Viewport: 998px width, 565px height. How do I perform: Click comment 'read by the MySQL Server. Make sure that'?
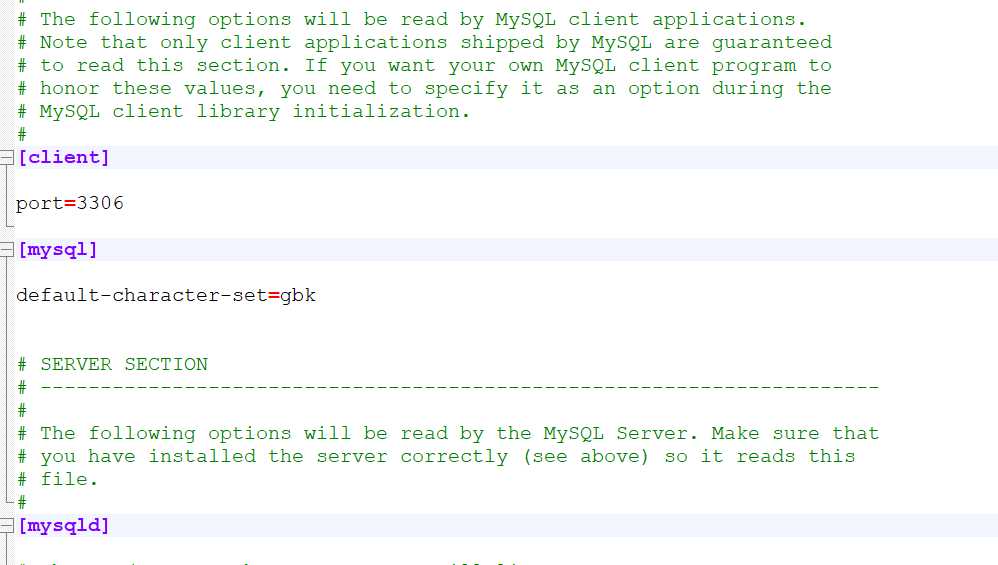tap(448, 433)
